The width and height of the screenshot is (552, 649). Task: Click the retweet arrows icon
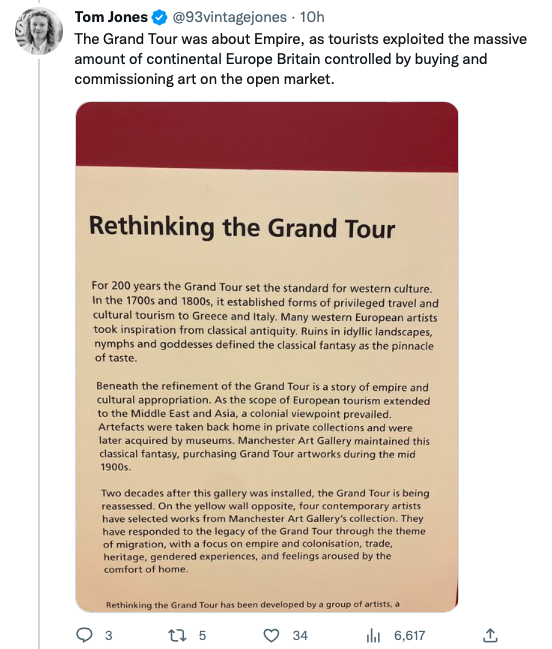[178, 635]
